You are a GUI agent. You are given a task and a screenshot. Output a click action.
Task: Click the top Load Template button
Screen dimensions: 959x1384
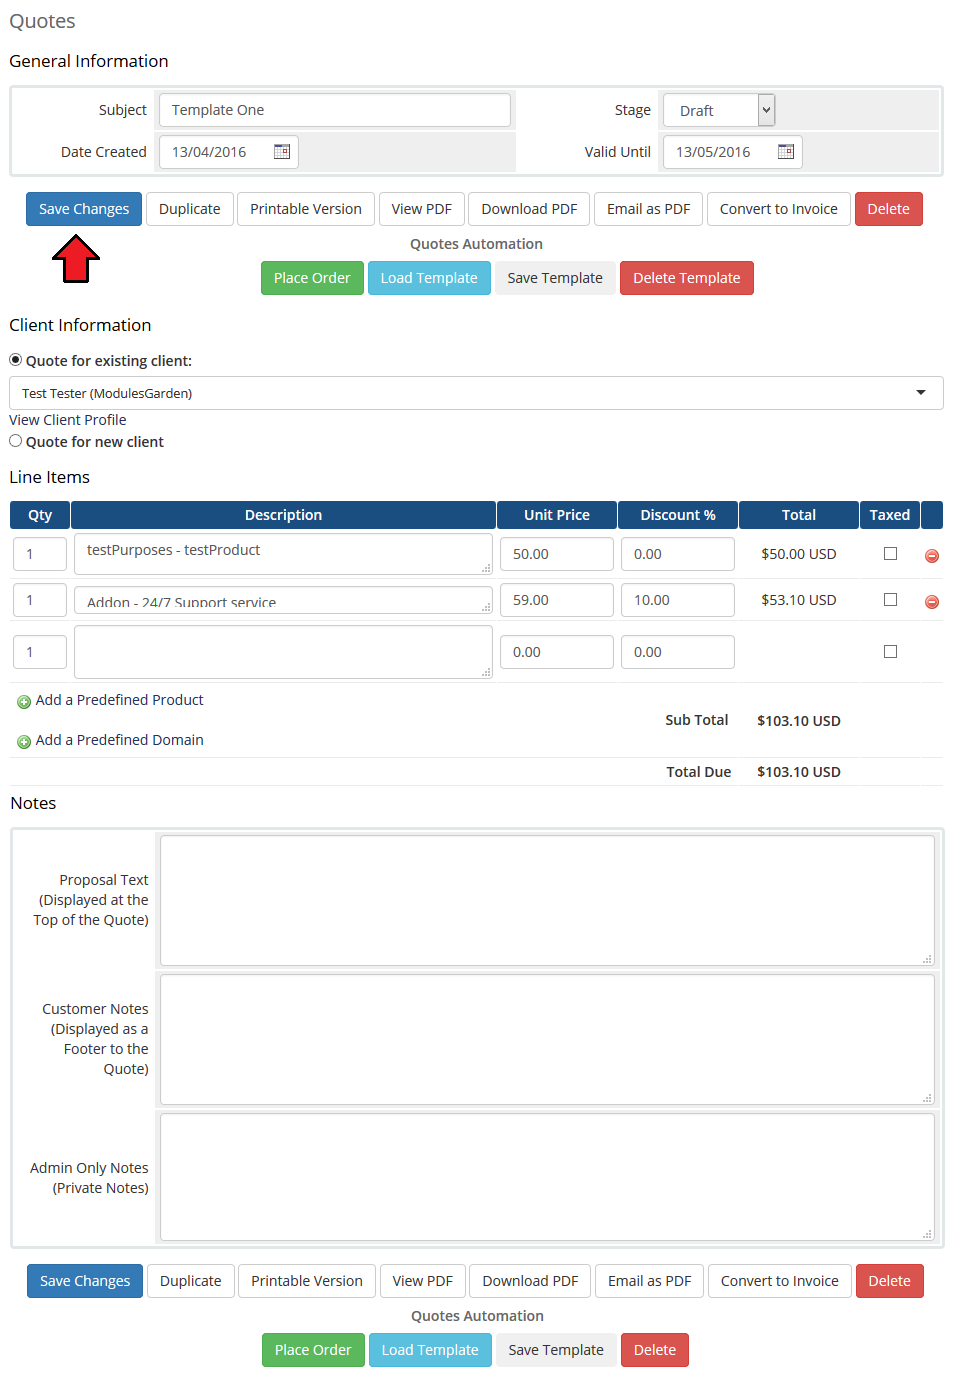point(429,278)
